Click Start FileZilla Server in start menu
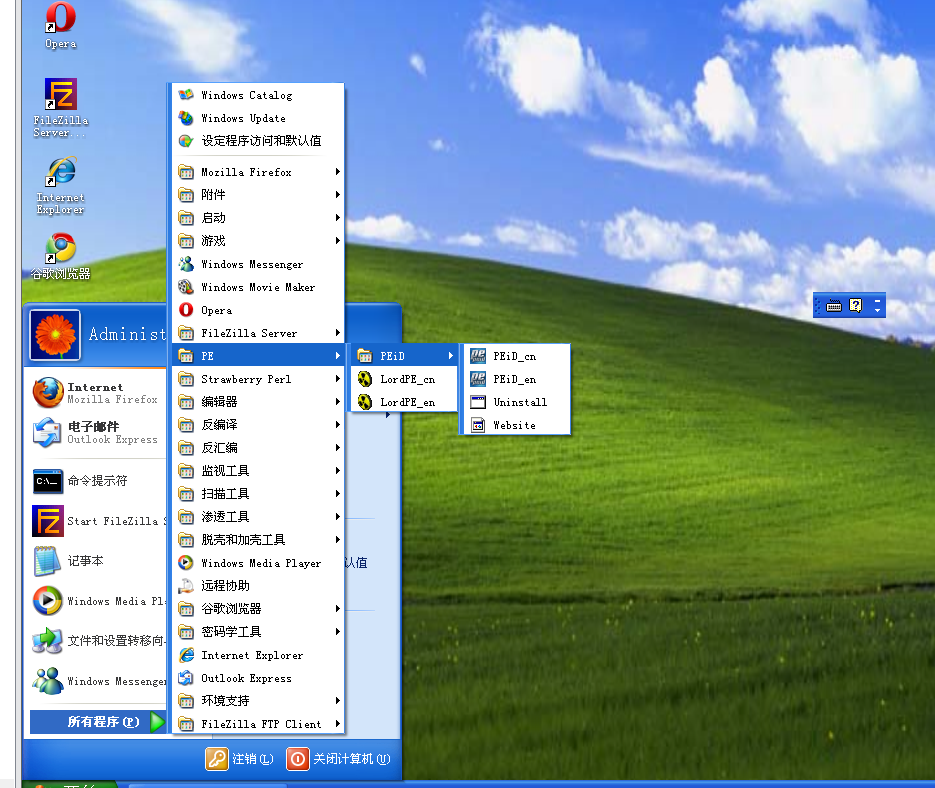This screenshot has height=788, width=935. coord(99,521)
